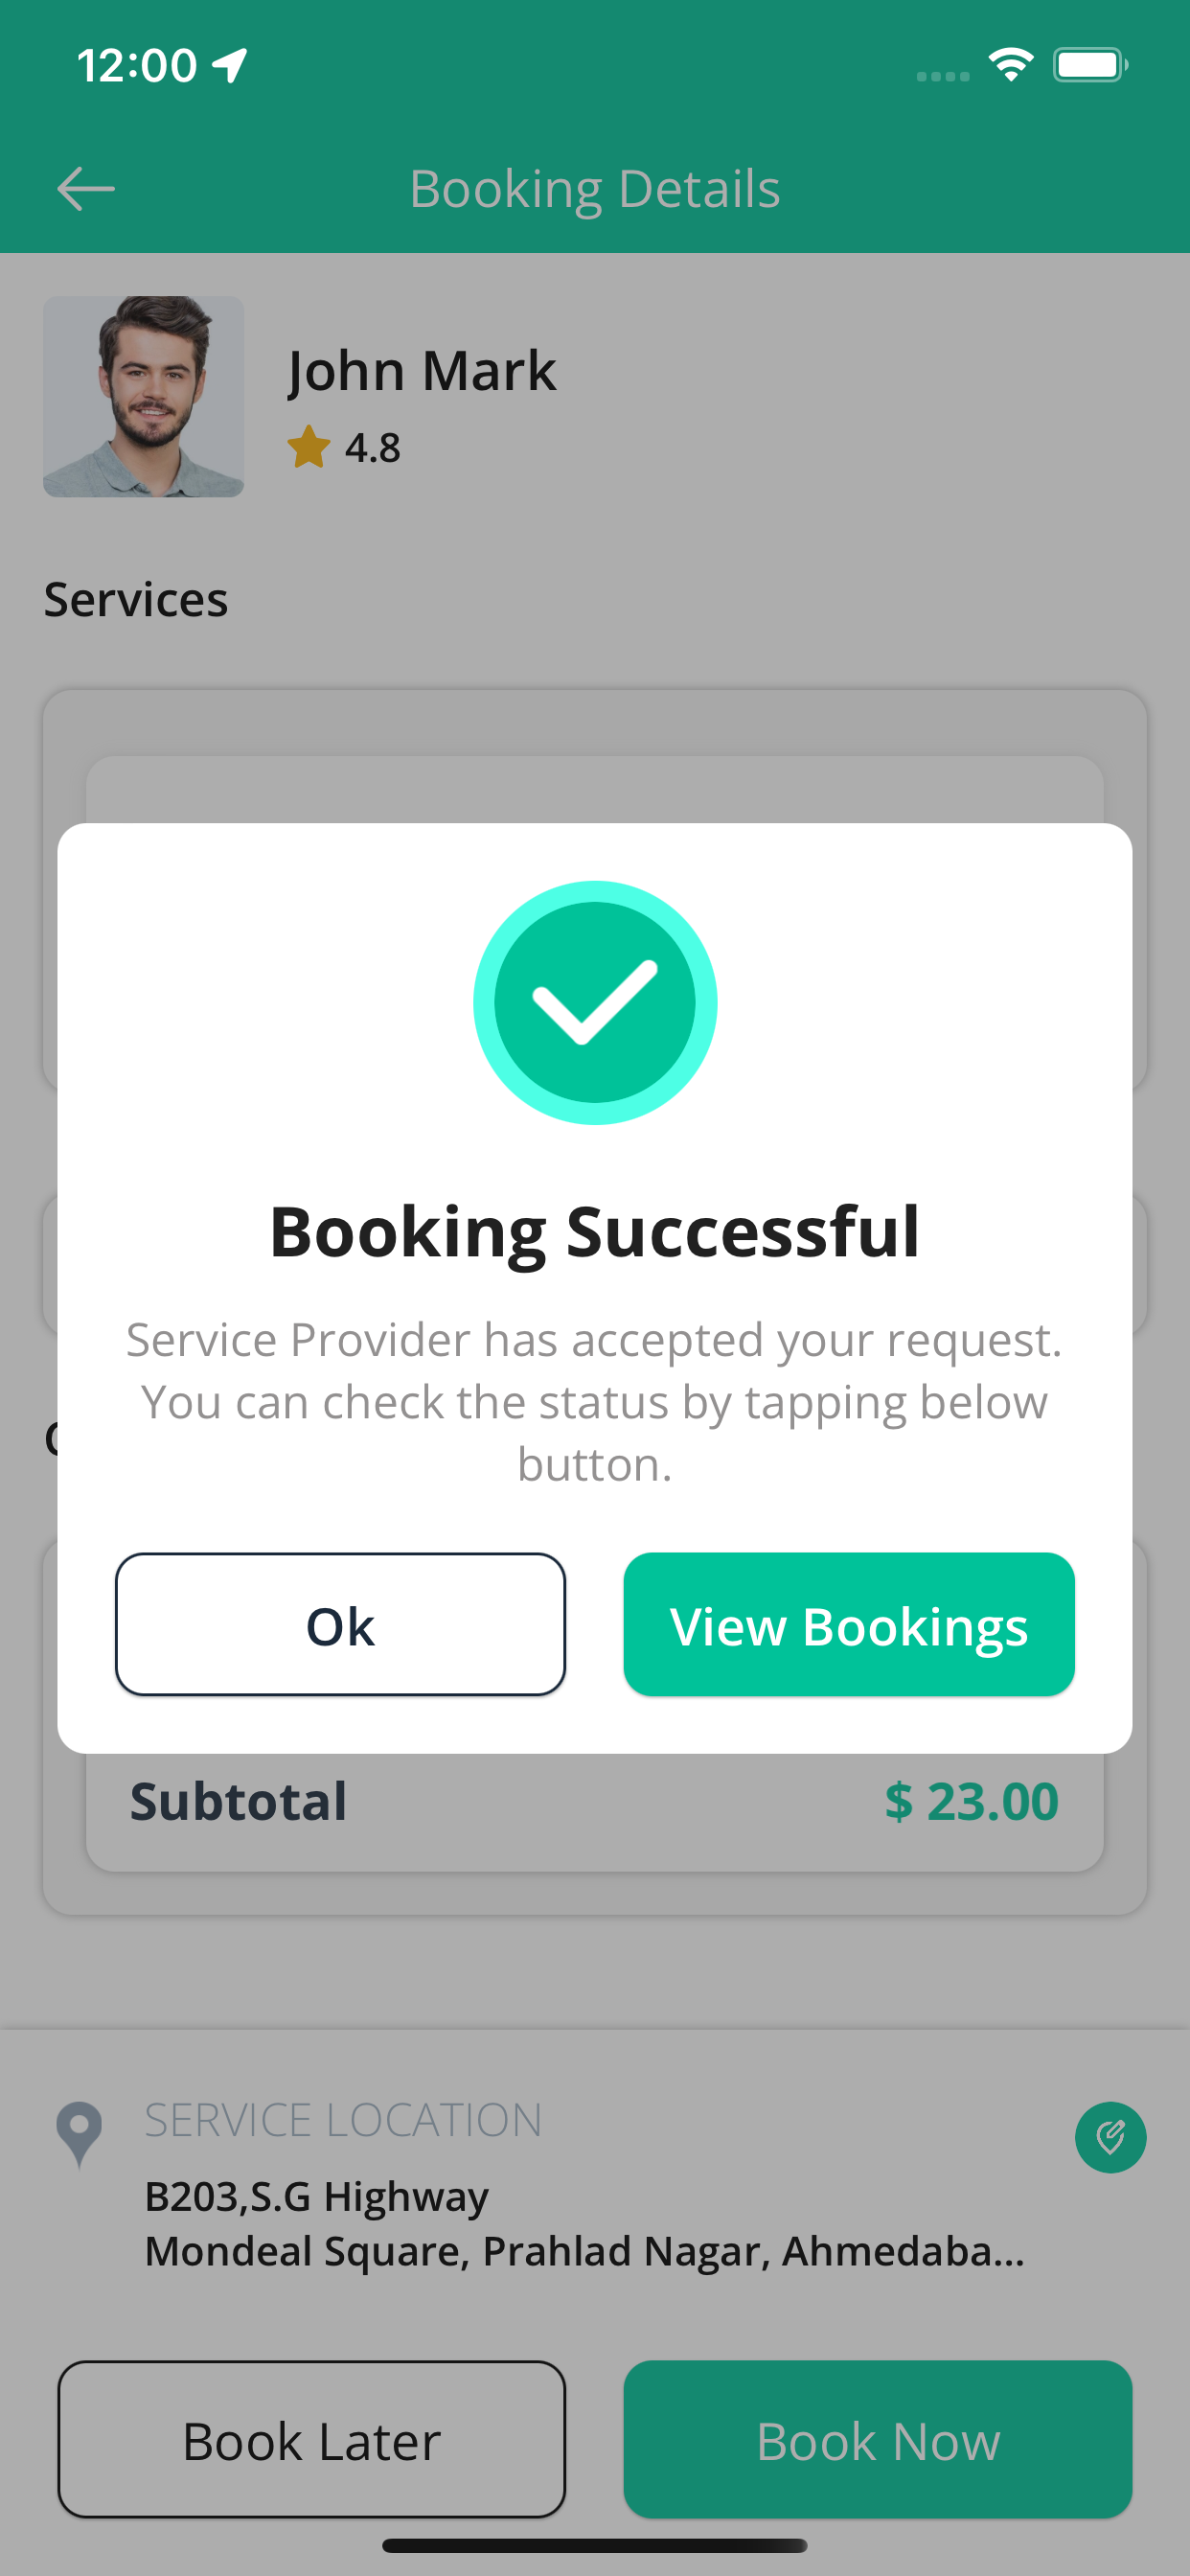Click the green success checkmark icon
1190x2576 pixels.
click(x=595, y=1002)
